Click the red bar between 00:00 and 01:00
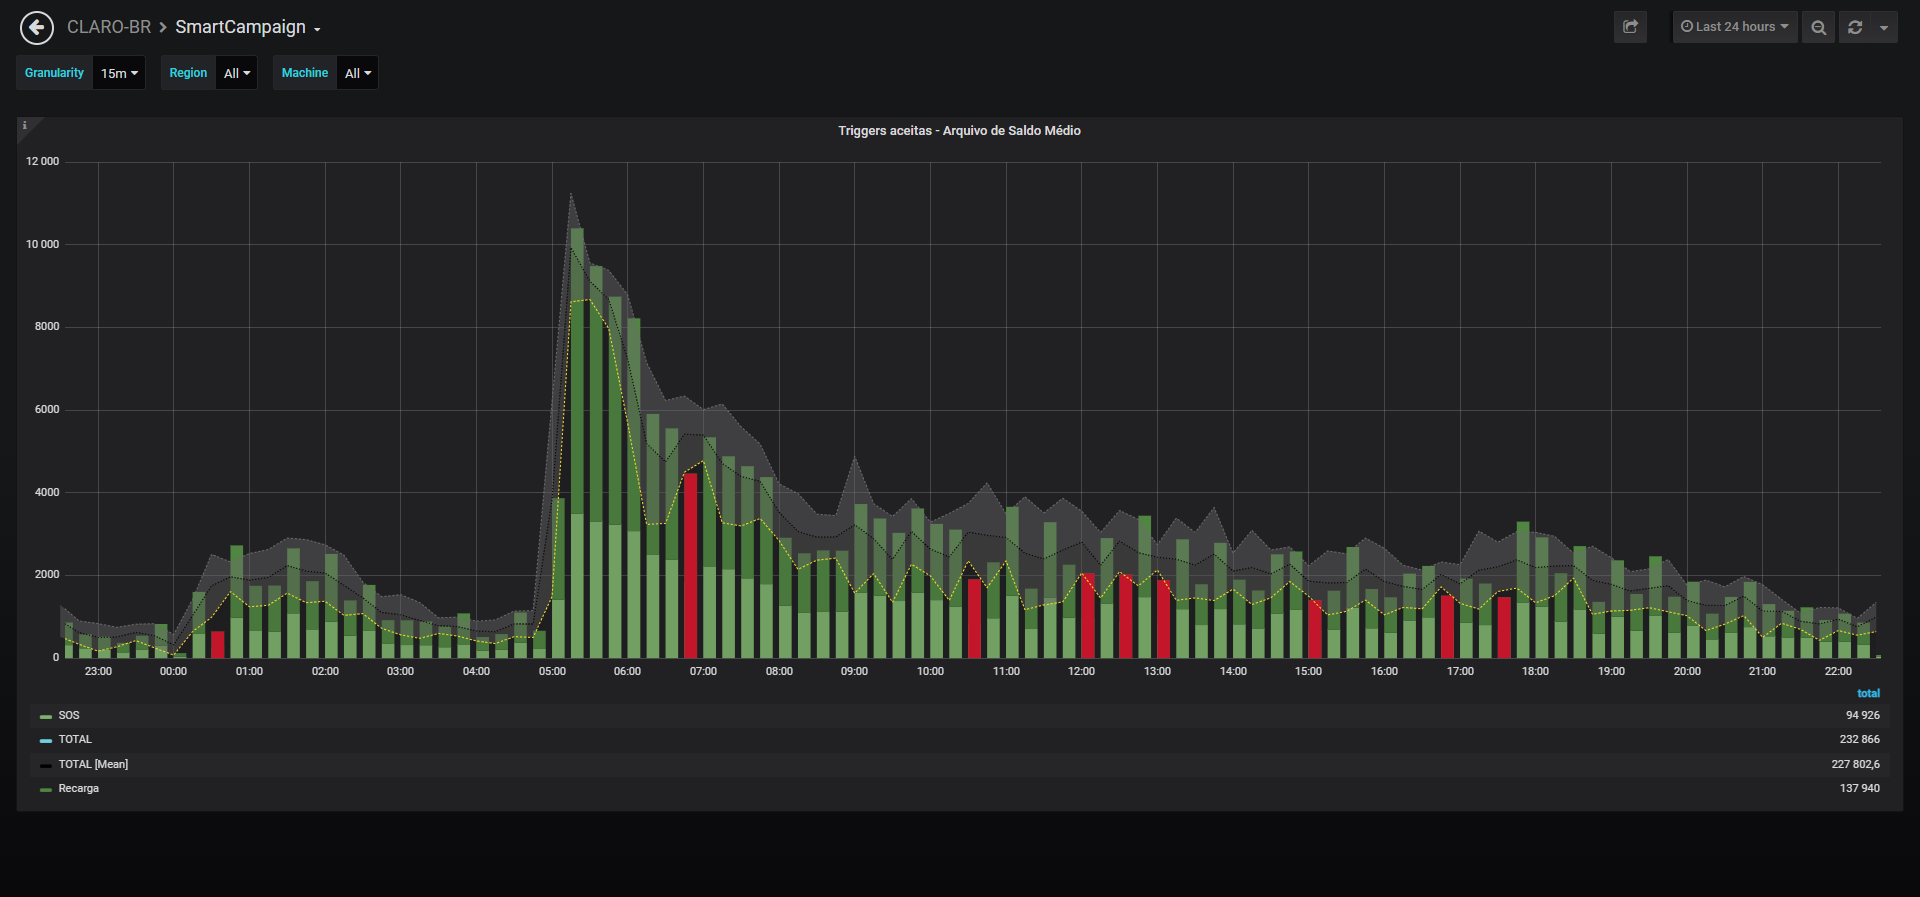This screenshot has width=1920, height=897. click(x=217, y=644)
